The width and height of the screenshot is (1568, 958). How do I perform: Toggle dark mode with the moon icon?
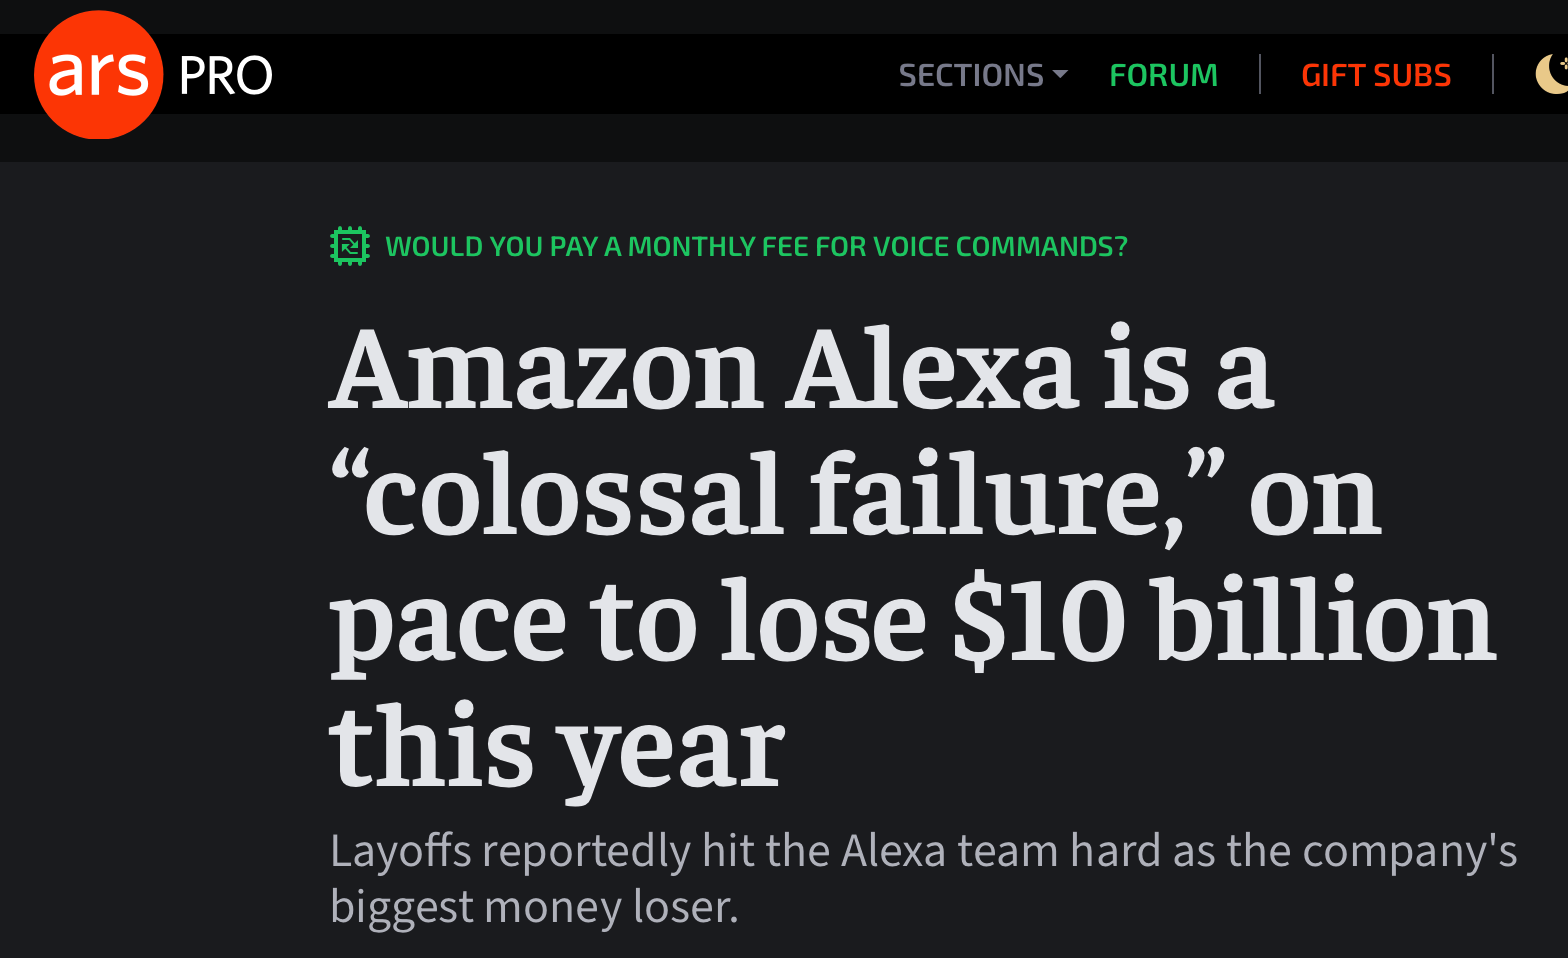1550,75
